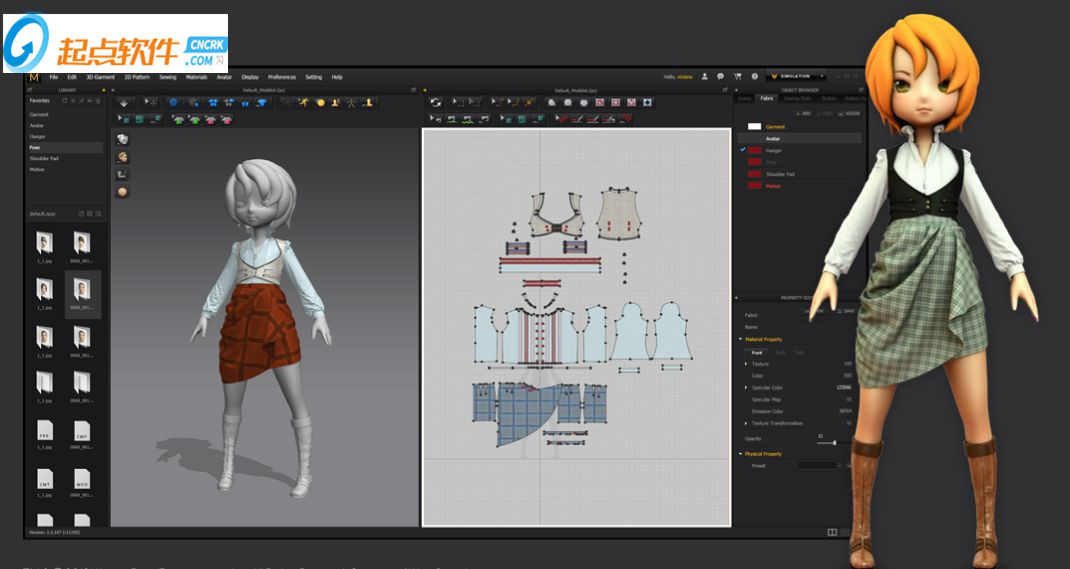Open the user account profile icon
This screenshot has height=569, width=1070.
pos(705,76)
